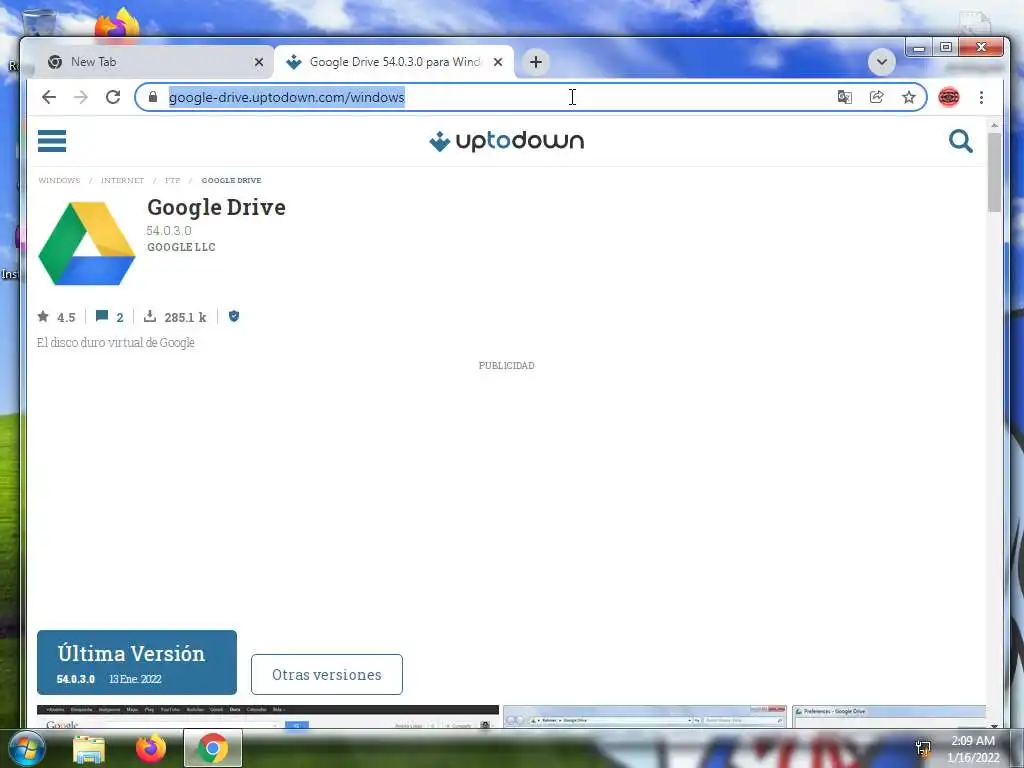Click the 285.1 k downloads icon
Viewport: 1024px width, 768px height.
150,316
